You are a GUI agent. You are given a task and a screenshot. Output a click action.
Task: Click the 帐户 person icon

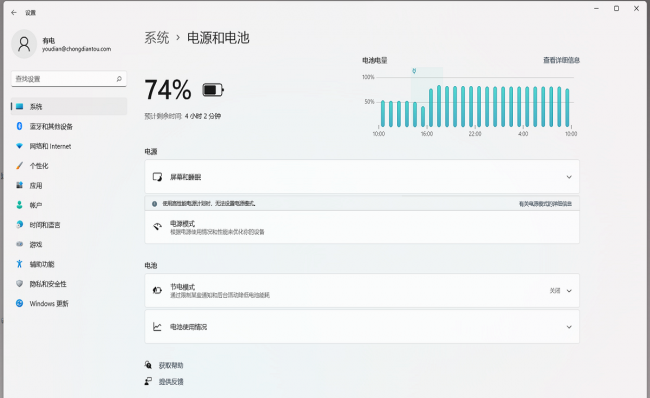click(19, 205)
